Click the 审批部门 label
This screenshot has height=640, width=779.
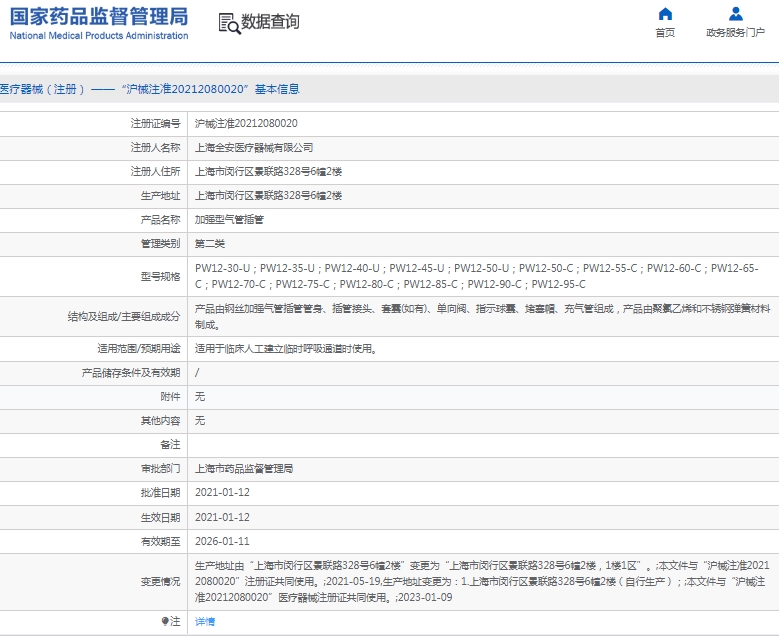point(160,469)
